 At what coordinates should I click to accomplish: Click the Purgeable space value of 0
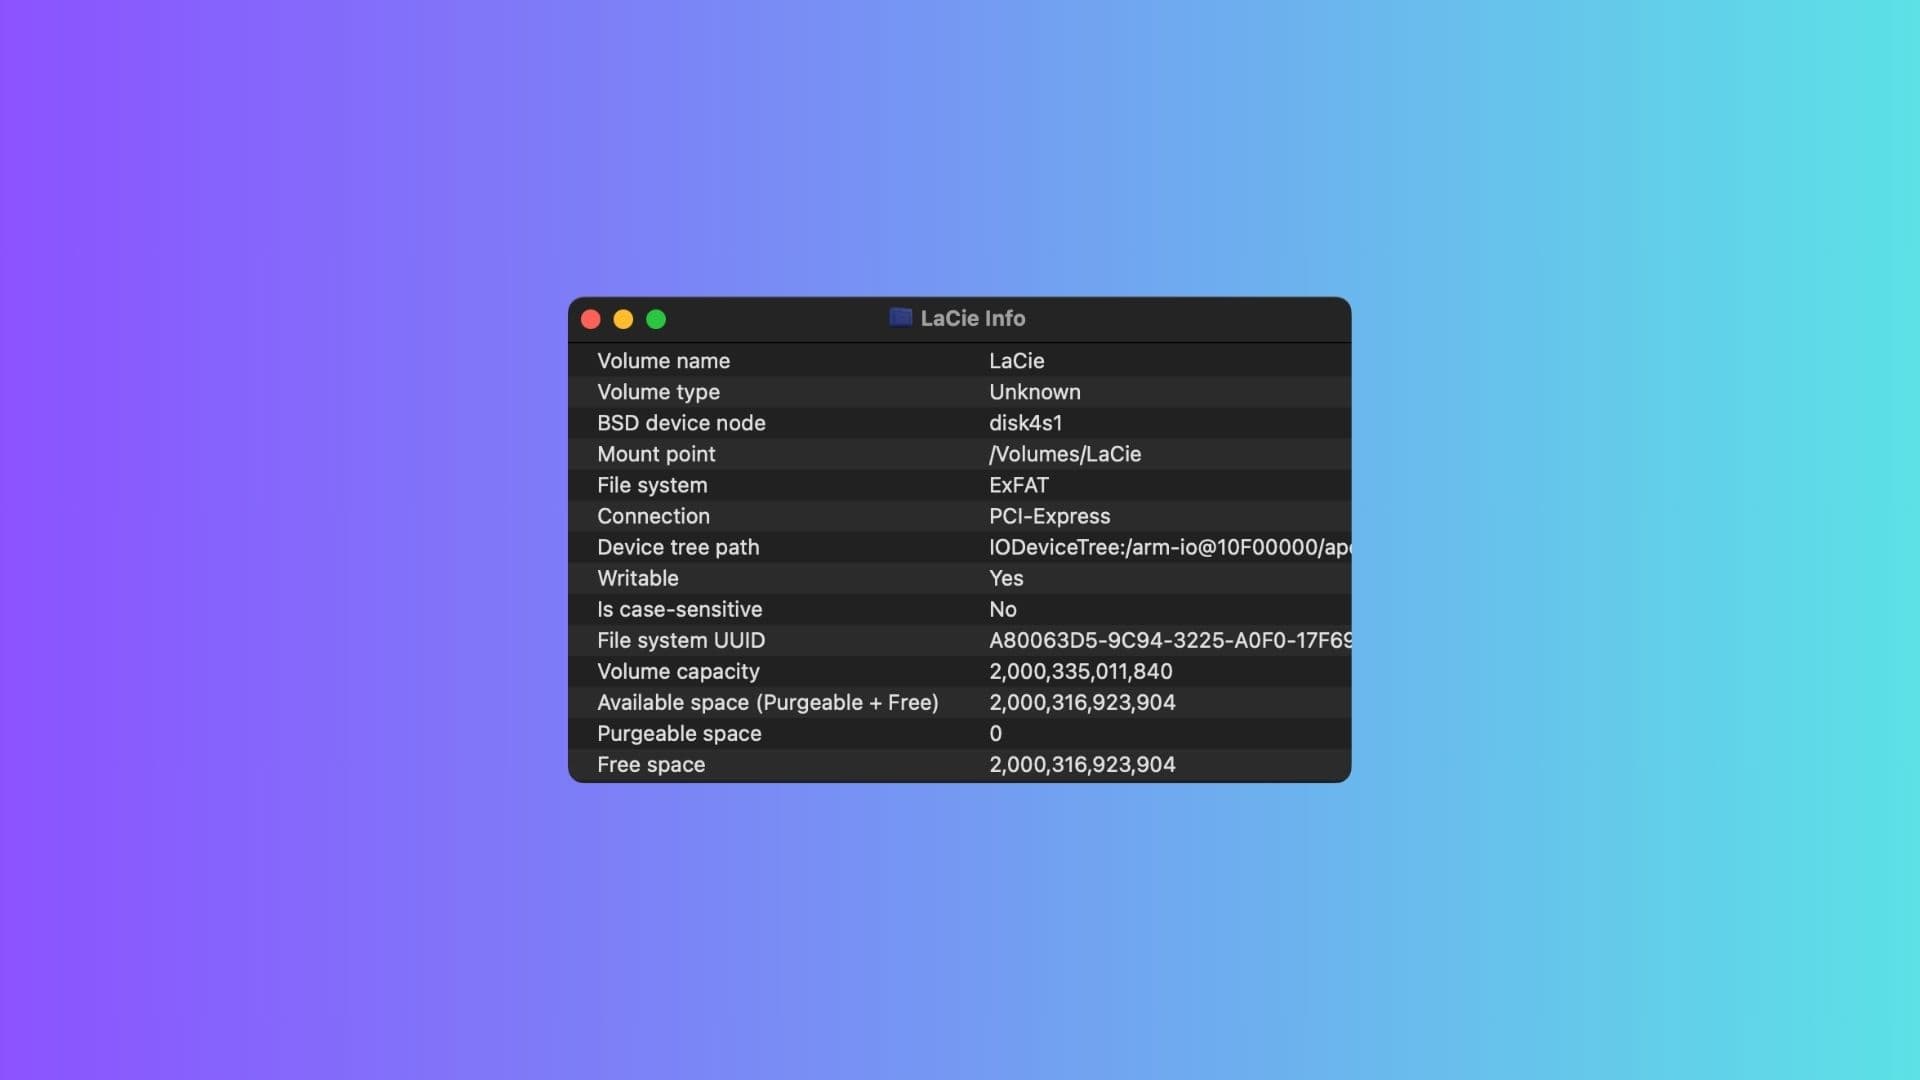pos(995,733)
